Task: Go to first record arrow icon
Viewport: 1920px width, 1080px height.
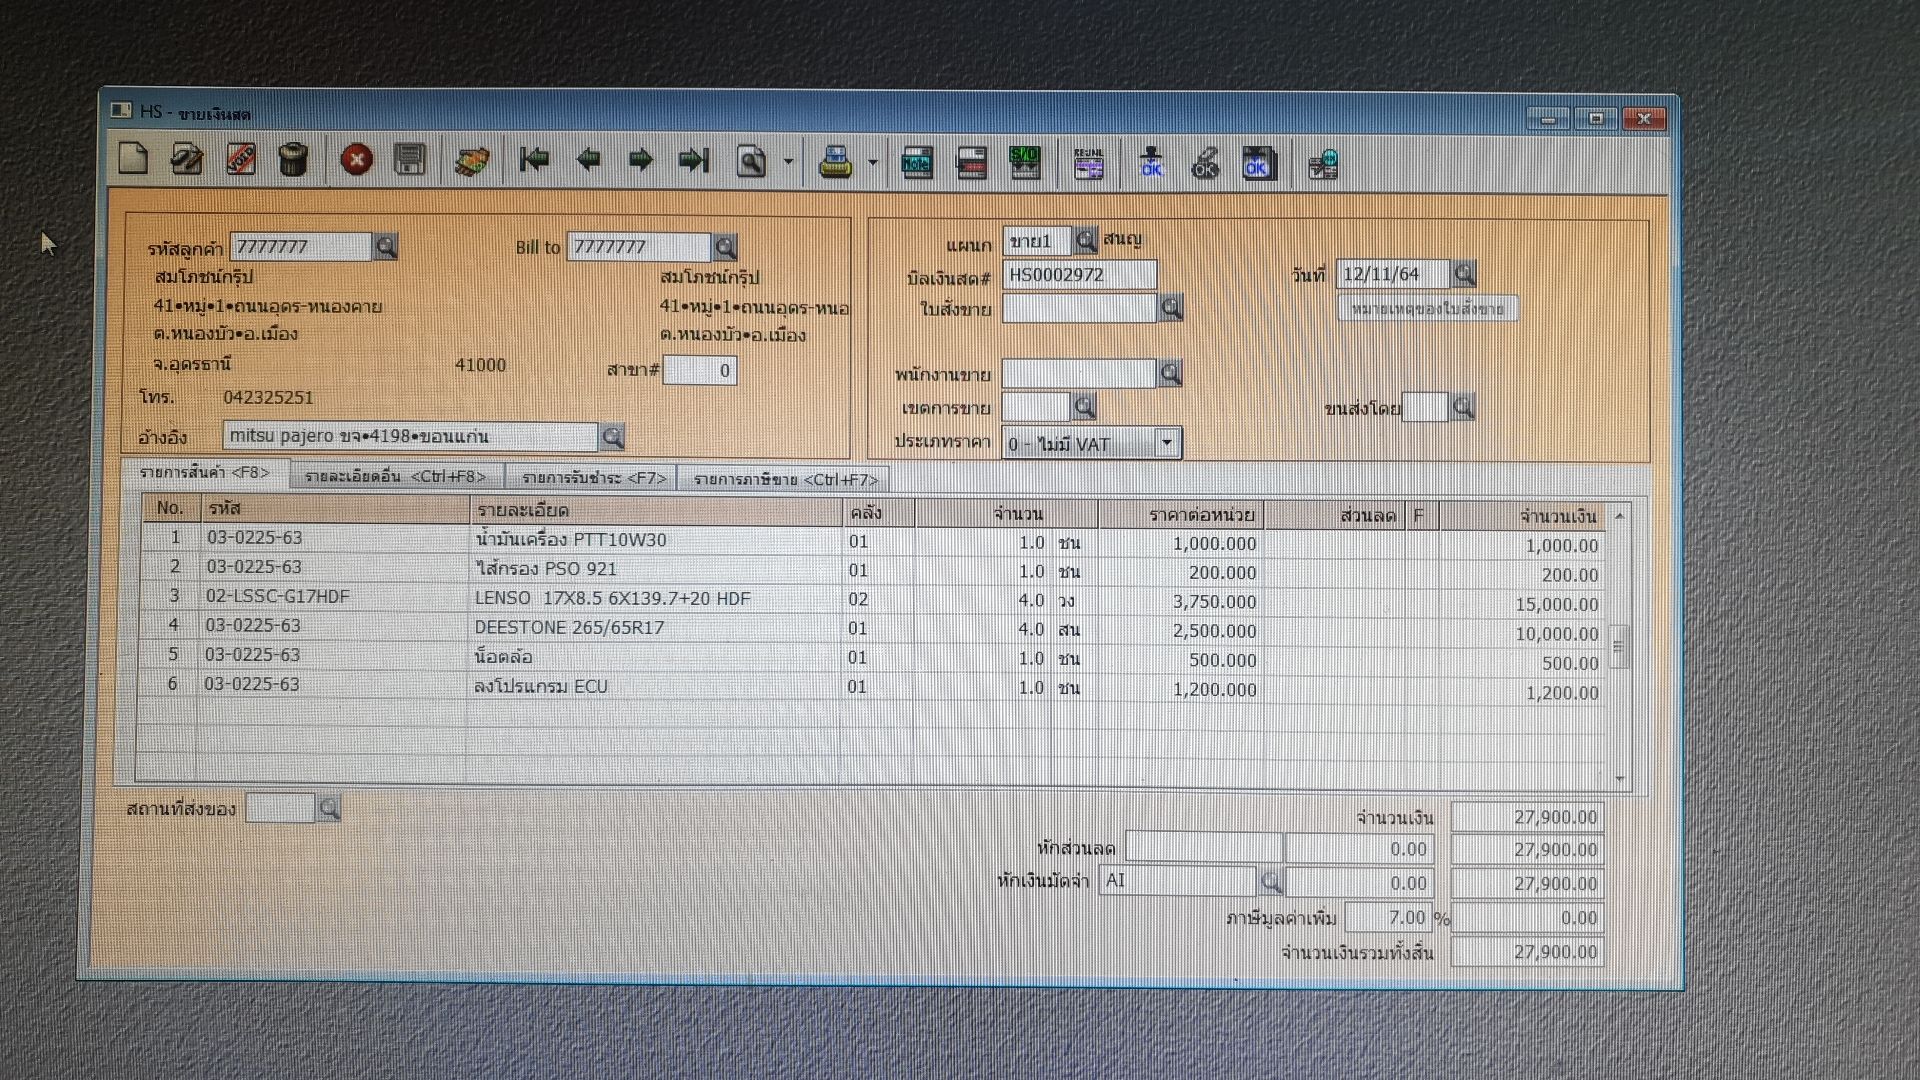Action: click(x=535, y=160)
